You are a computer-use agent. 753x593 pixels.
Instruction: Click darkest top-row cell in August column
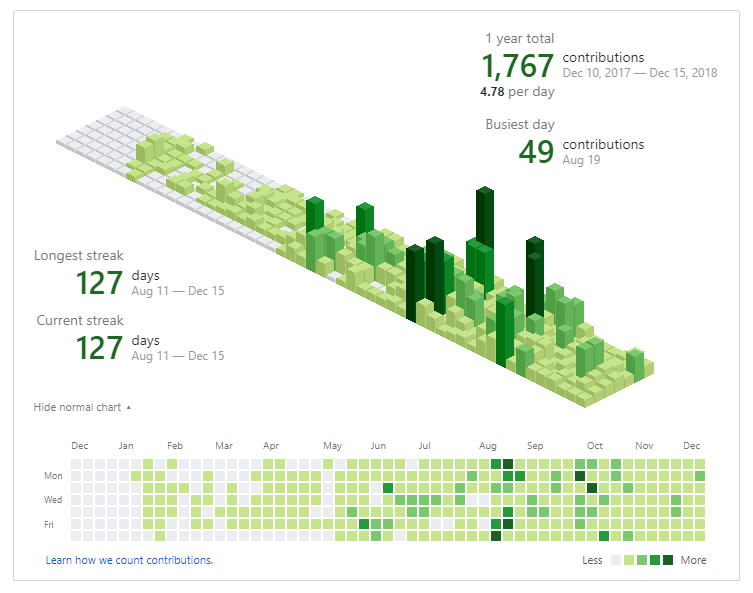tap(508, 464)
